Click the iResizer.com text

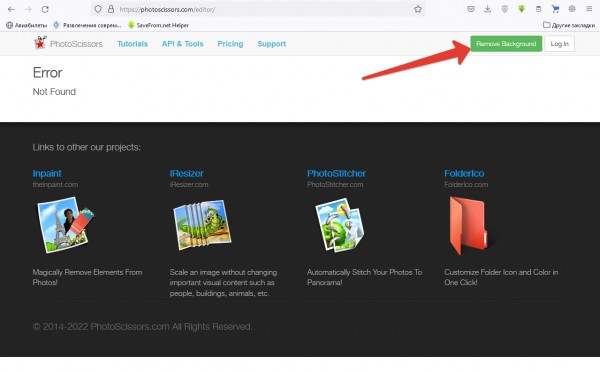tap(189, 184)
